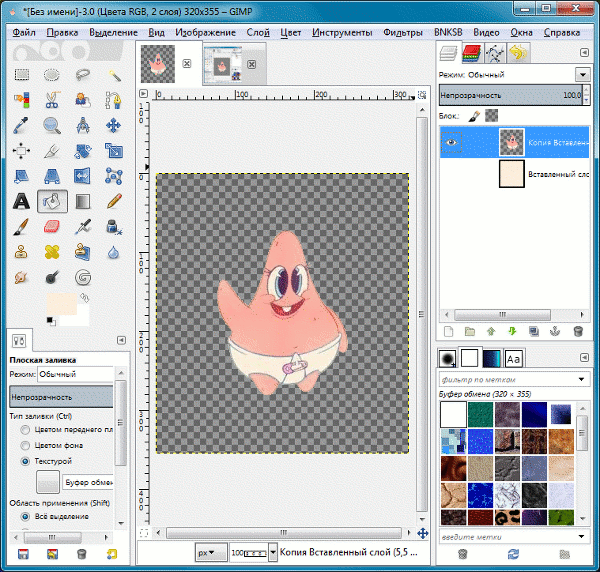This screenshot has width=600, height=572.
Task: Select the Fuzzy Select magic wand tool
Action: click(x=114, y=74)
